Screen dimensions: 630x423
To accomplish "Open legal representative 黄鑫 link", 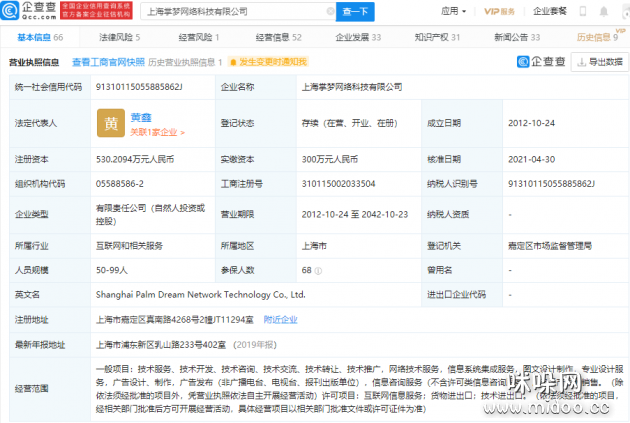I will click(x=141, y=117).
